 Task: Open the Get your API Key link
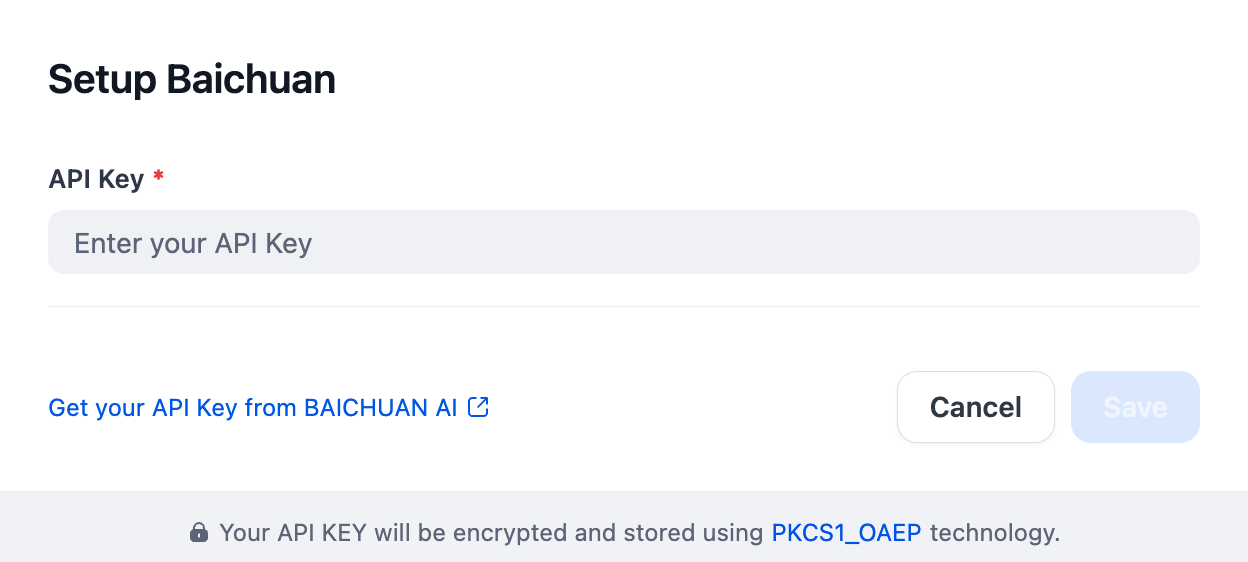point(253,408)
